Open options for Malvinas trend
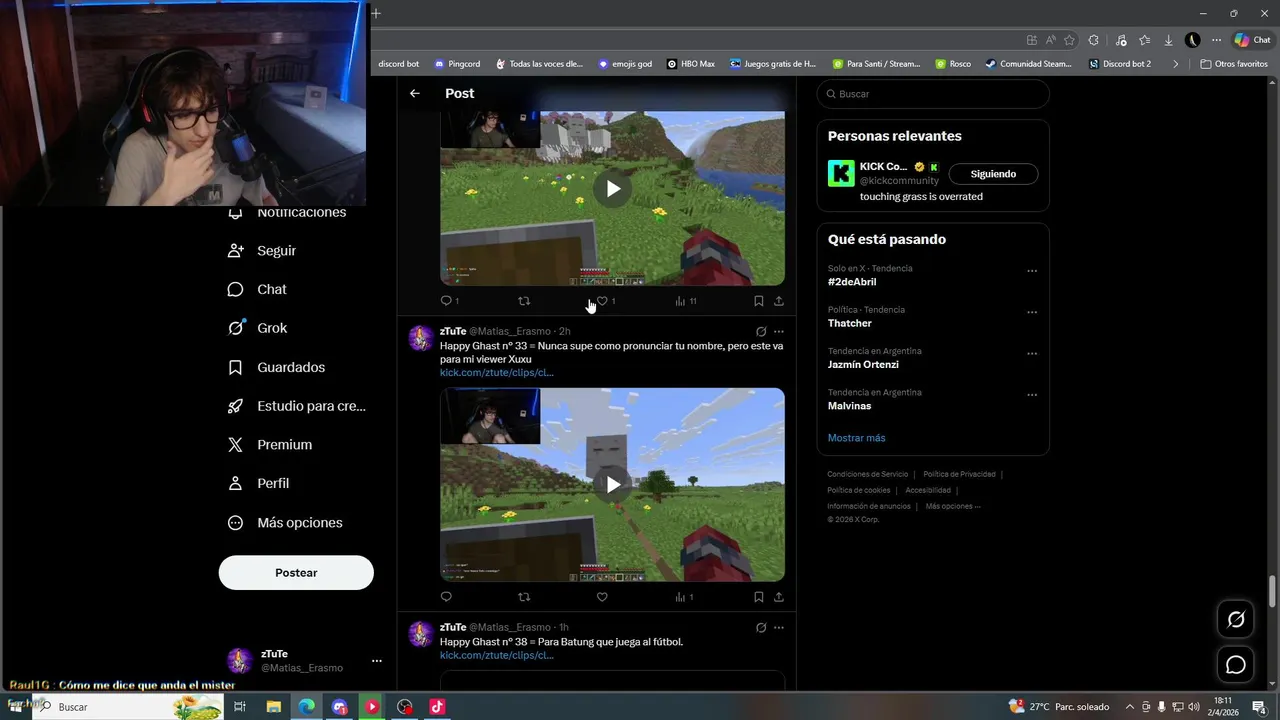Viewport: 1280px width, 720px height. [1032, 395]
